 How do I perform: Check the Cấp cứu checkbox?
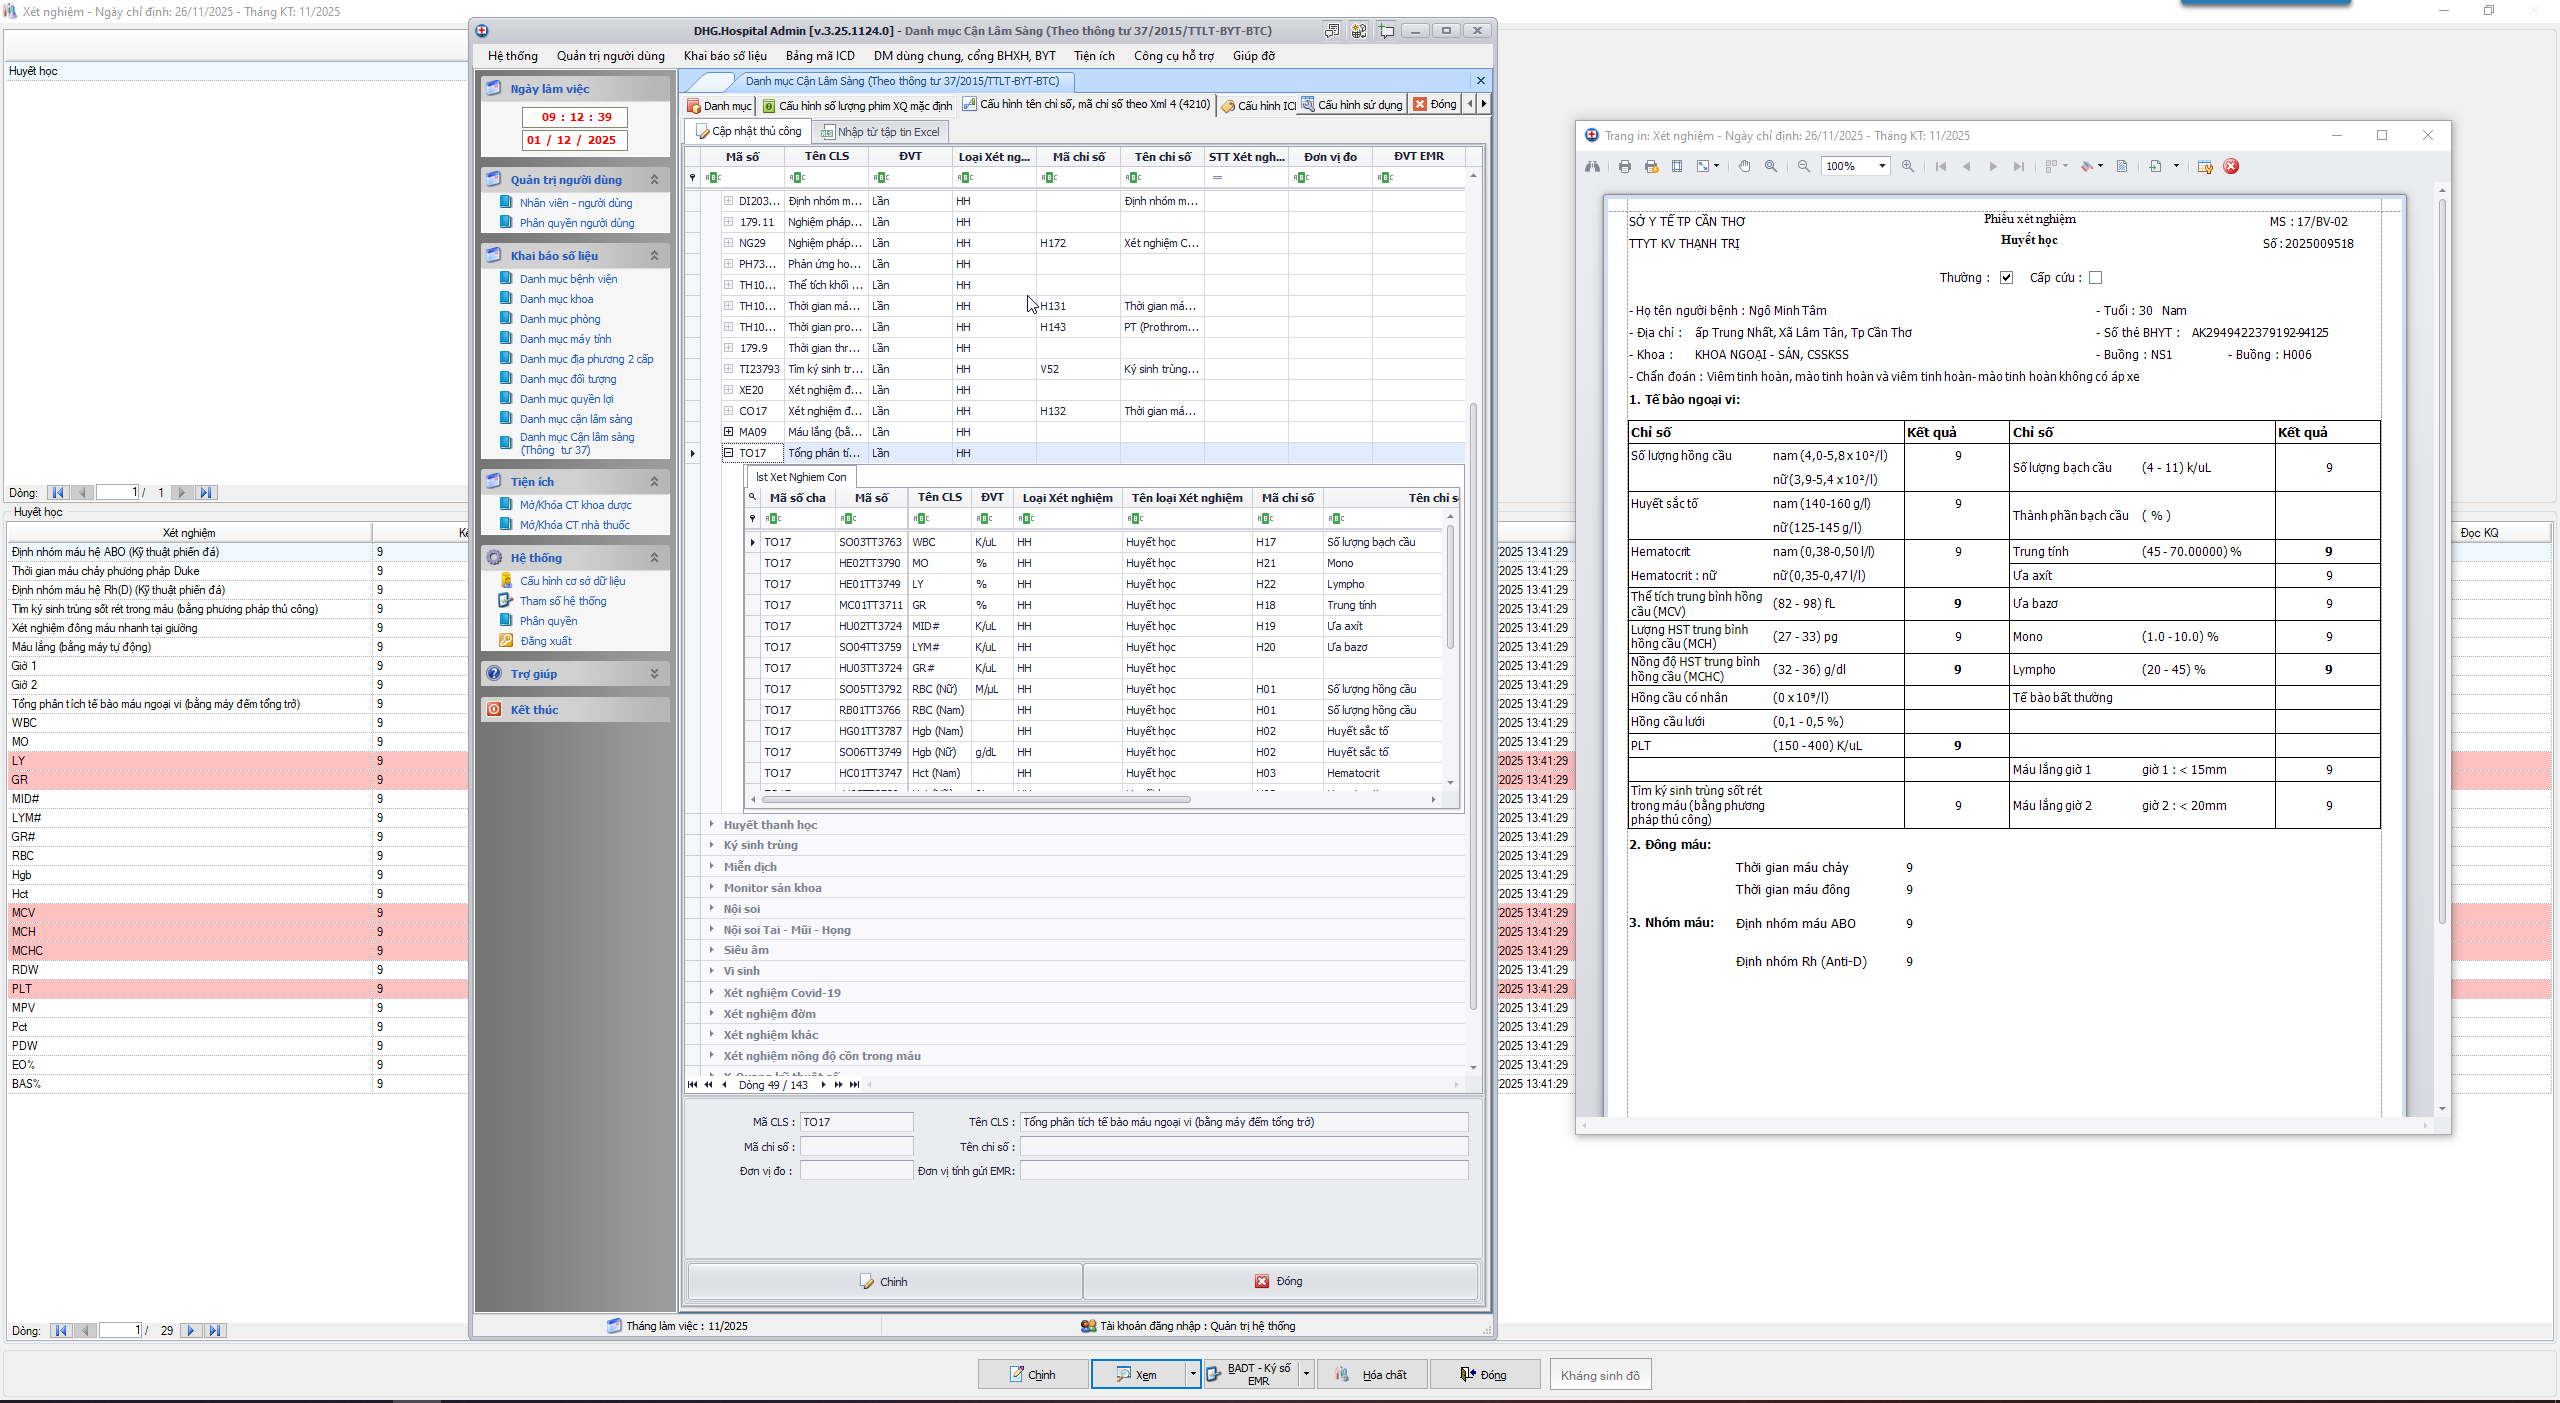[x=2096, y=278]
